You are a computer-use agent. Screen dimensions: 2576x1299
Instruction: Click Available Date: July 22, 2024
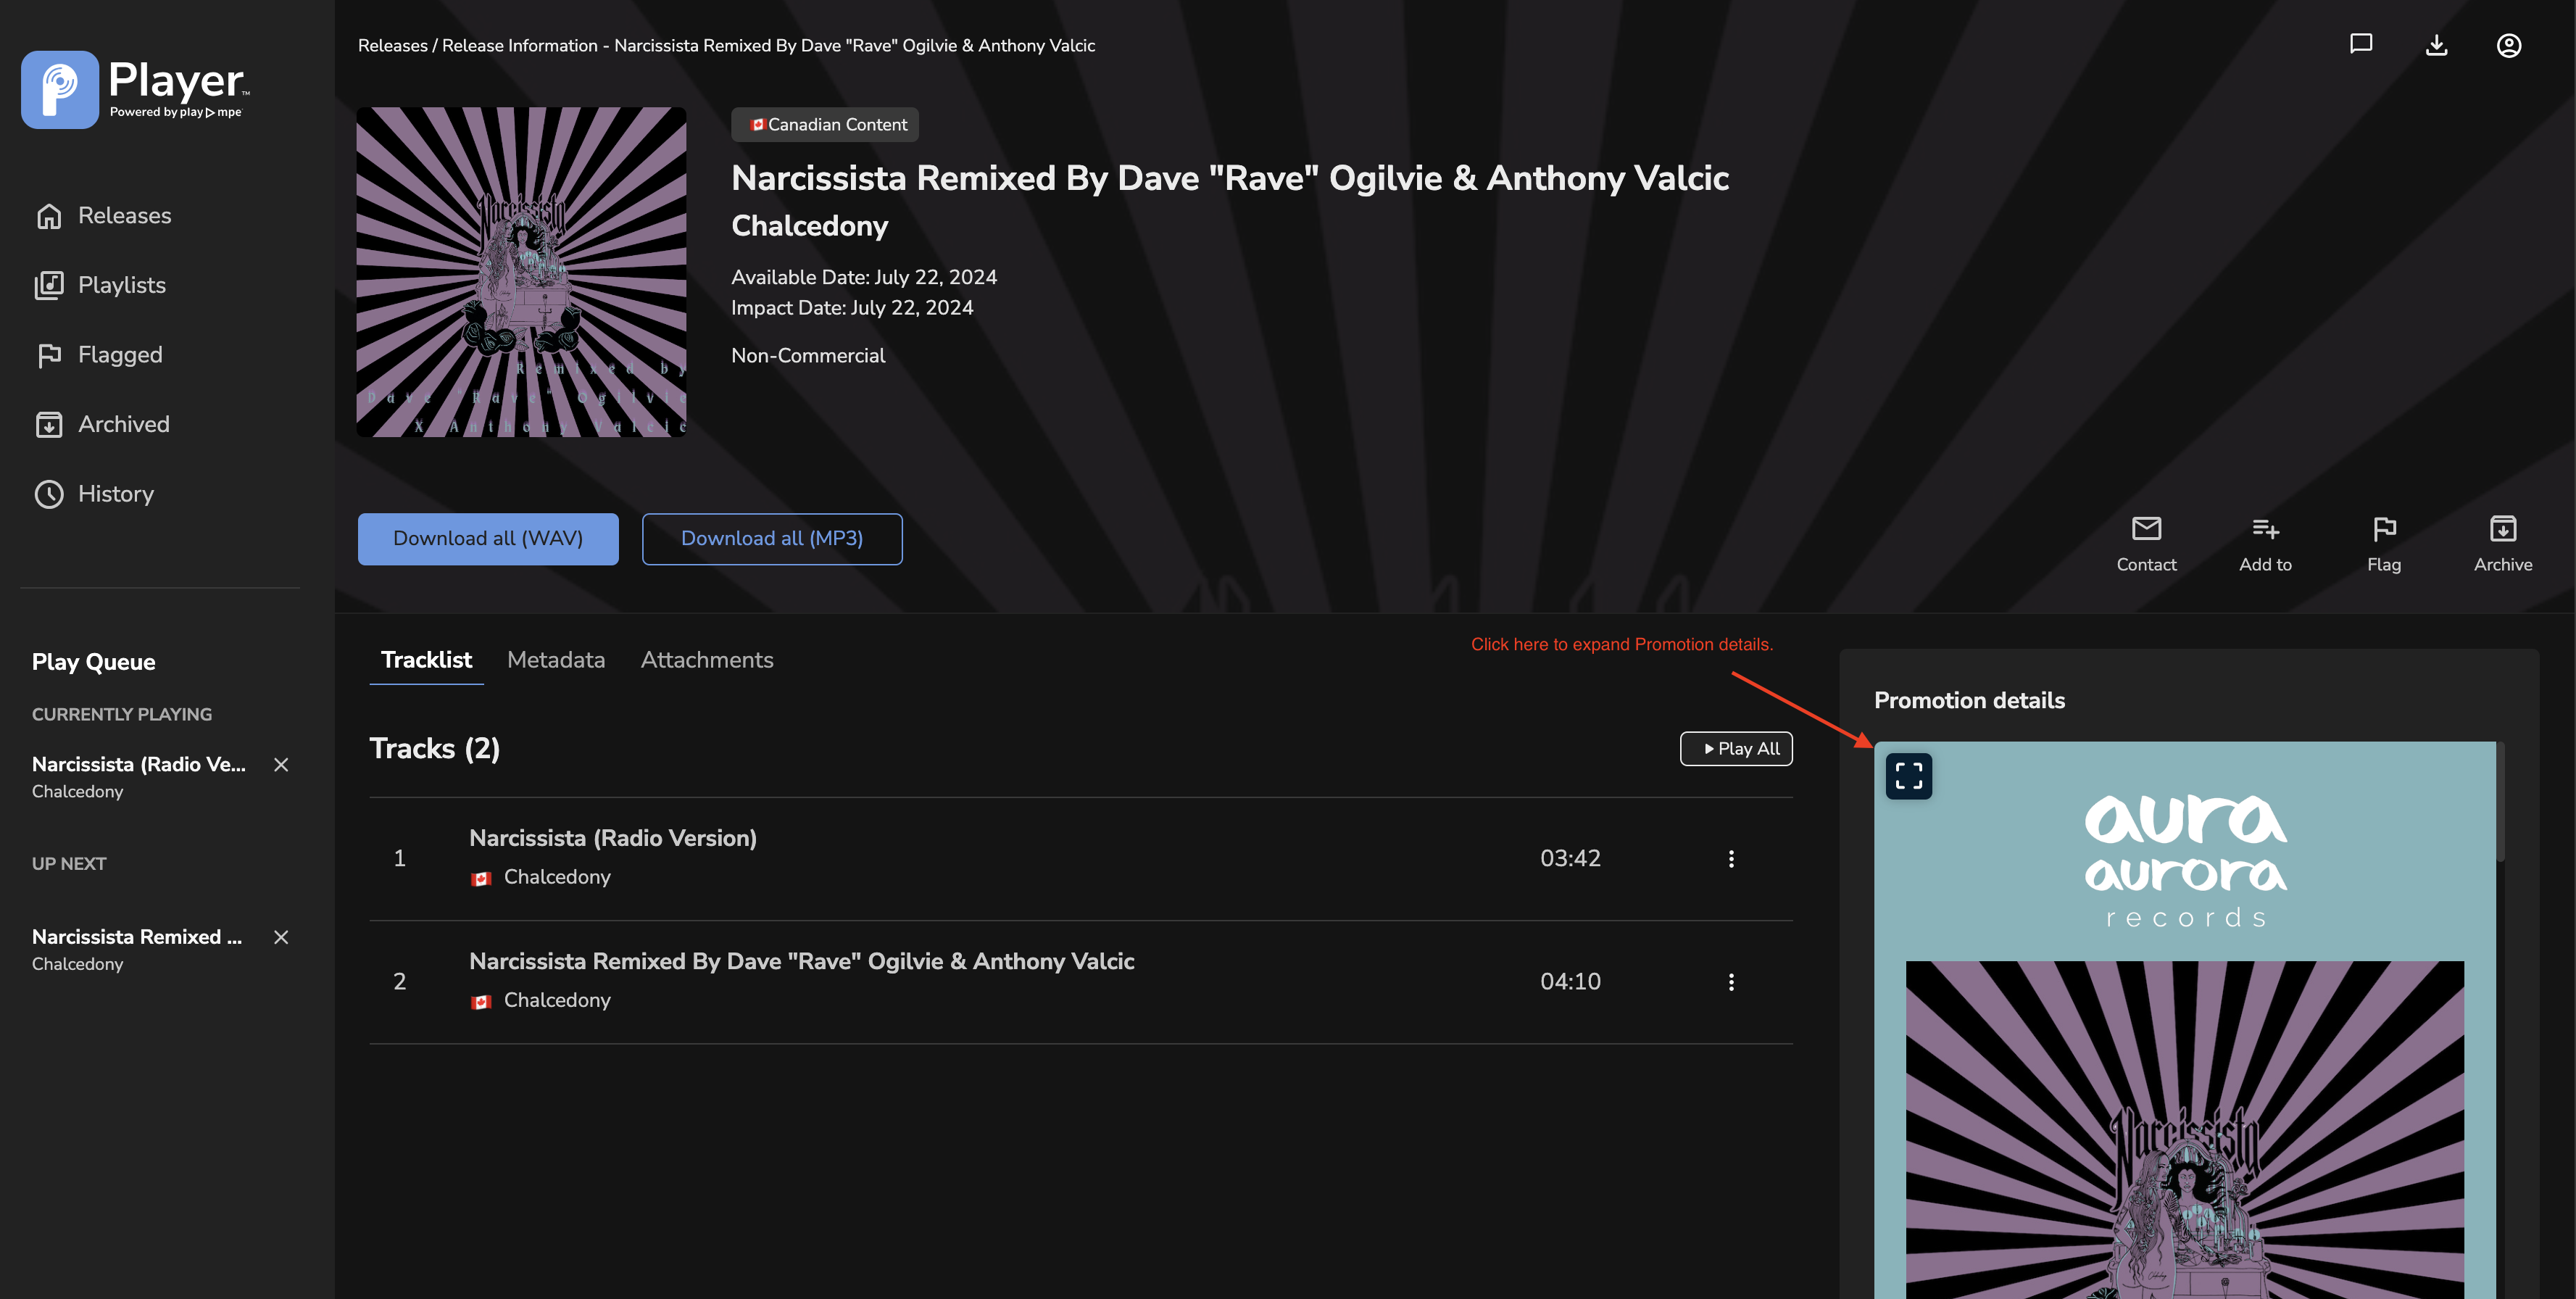(864, 277)
